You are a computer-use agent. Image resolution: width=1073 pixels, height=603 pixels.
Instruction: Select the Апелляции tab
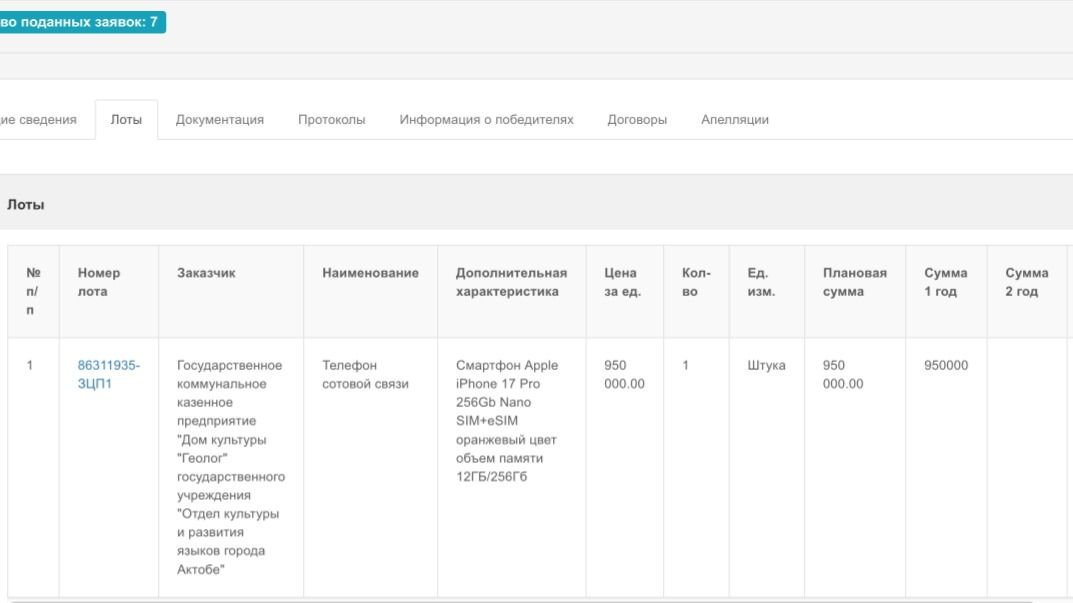point(734,120)
